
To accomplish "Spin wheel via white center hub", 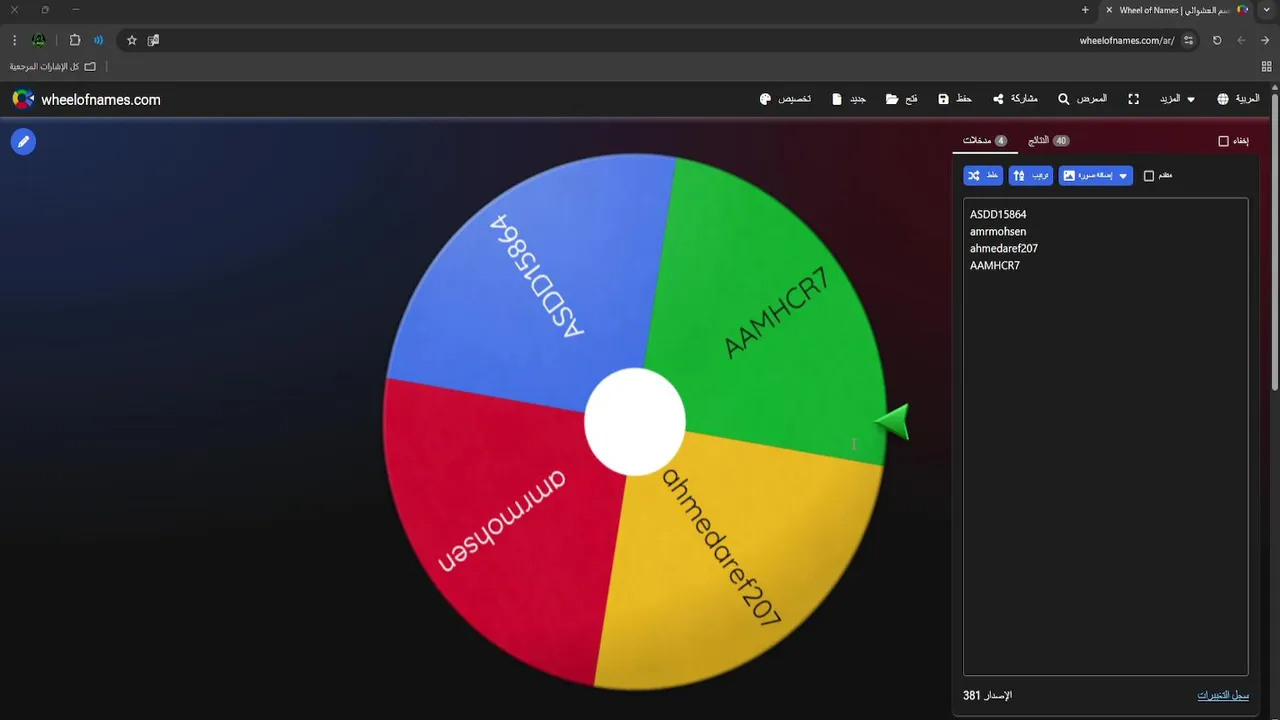I will pos(635,422).
